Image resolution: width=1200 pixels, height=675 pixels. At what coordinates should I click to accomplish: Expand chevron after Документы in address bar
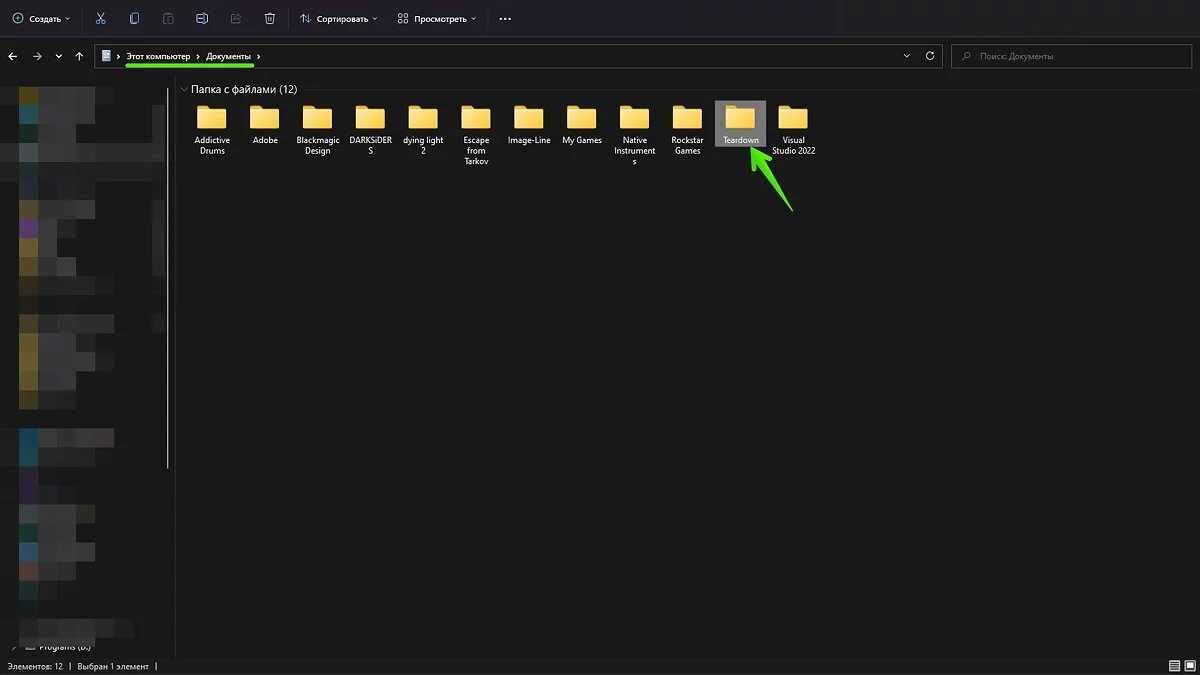[259, 57]
